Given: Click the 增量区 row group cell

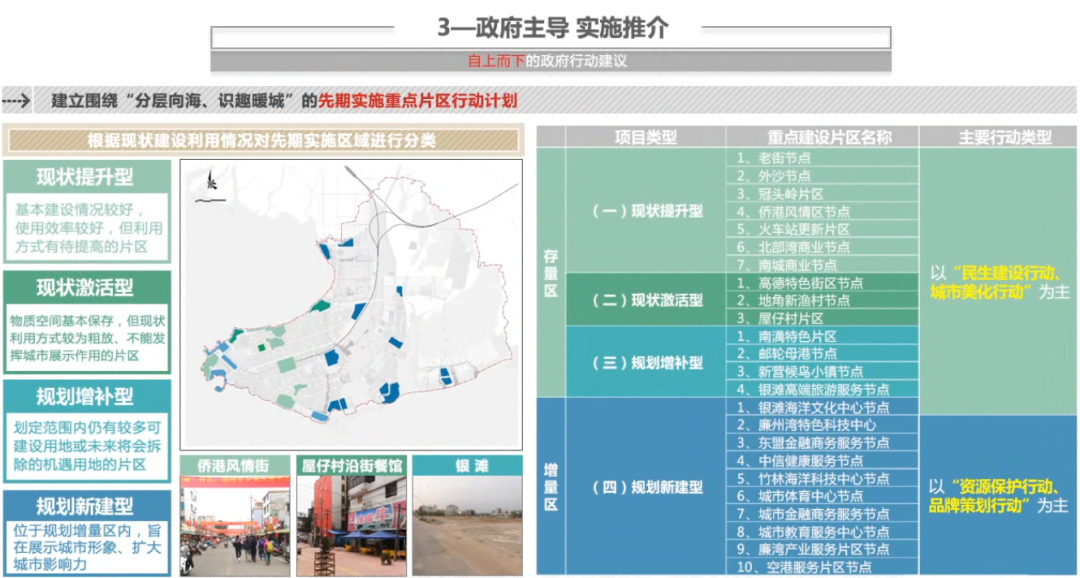Looking at the screenshot, I should (551, 486).
